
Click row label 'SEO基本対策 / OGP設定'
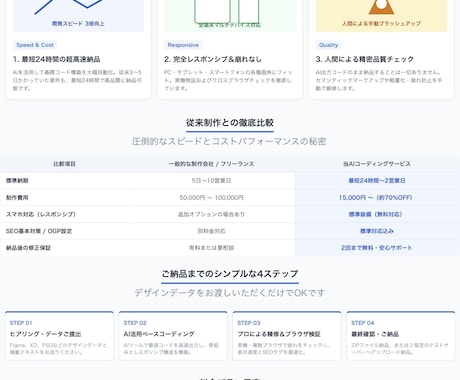tap(39, 231)
